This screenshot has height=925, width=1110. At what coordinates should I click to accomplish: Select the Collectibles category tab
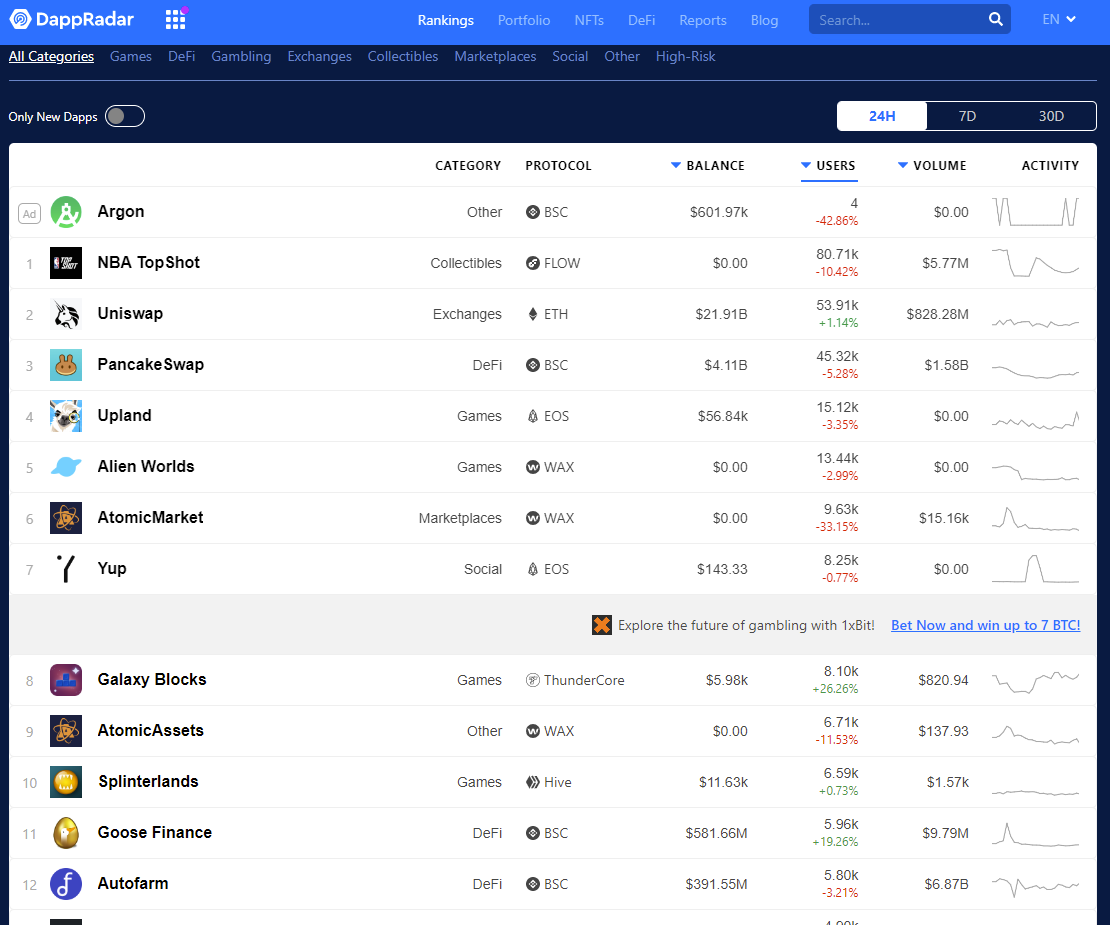click(x=403, y=57)
